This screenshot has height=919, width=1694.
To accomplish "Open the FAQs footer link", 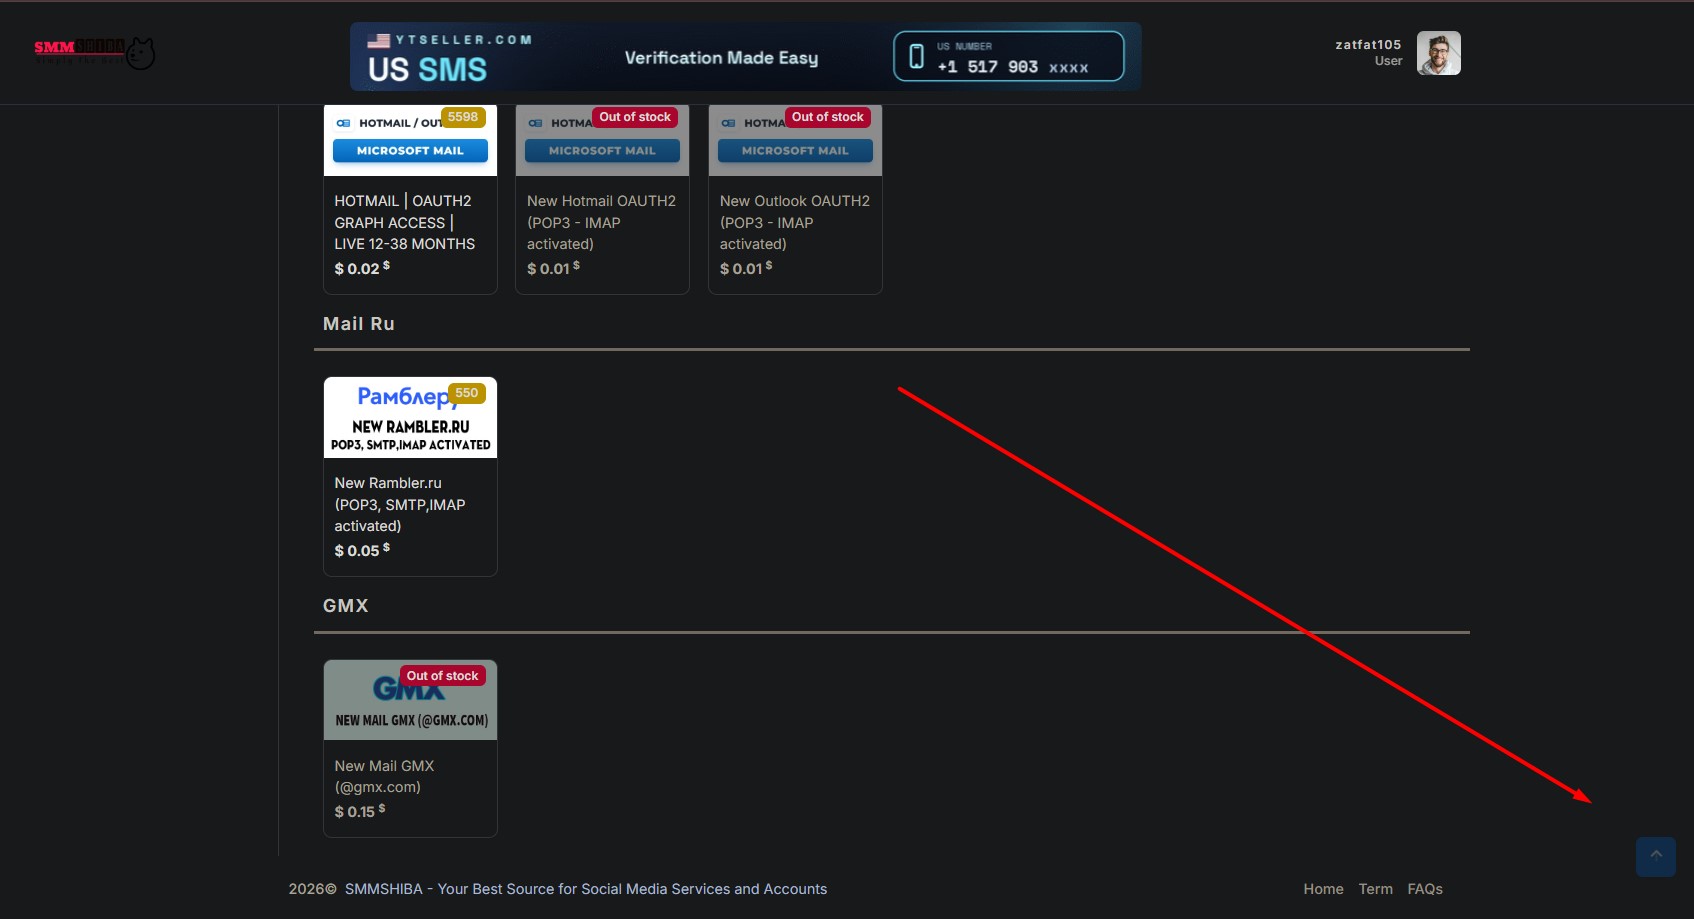I will click(1425, 889).
